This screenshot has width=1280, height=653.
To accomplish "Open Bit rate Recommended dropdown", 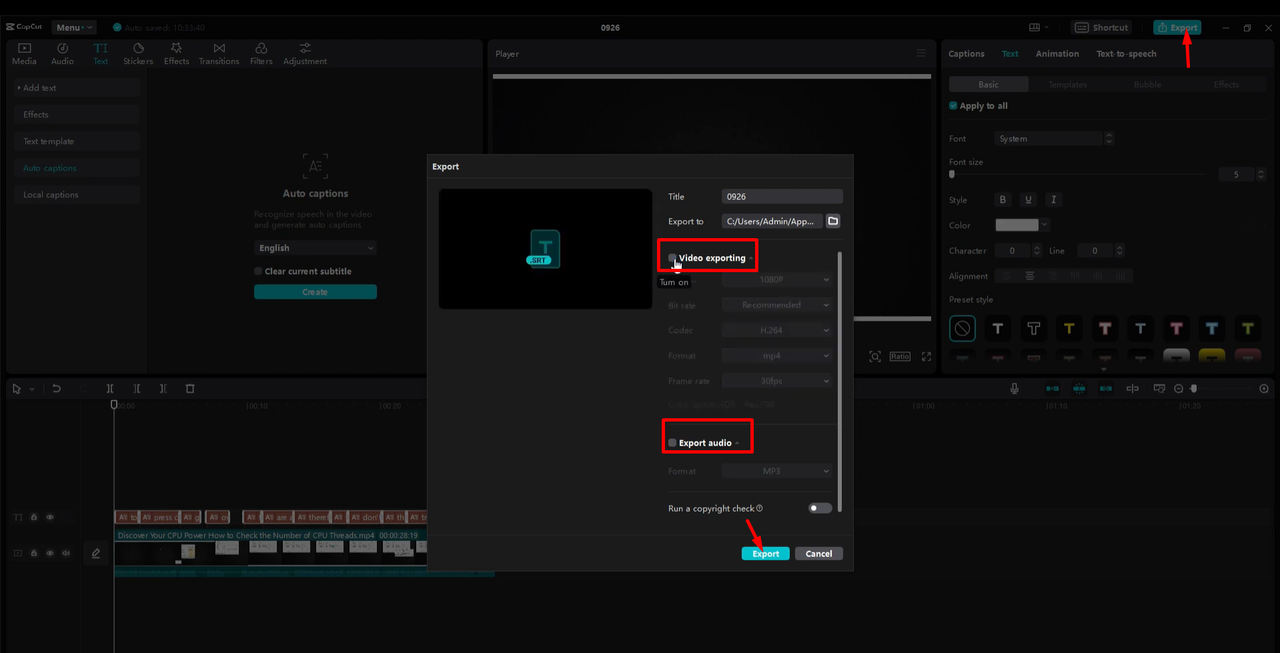I will 777,305.
